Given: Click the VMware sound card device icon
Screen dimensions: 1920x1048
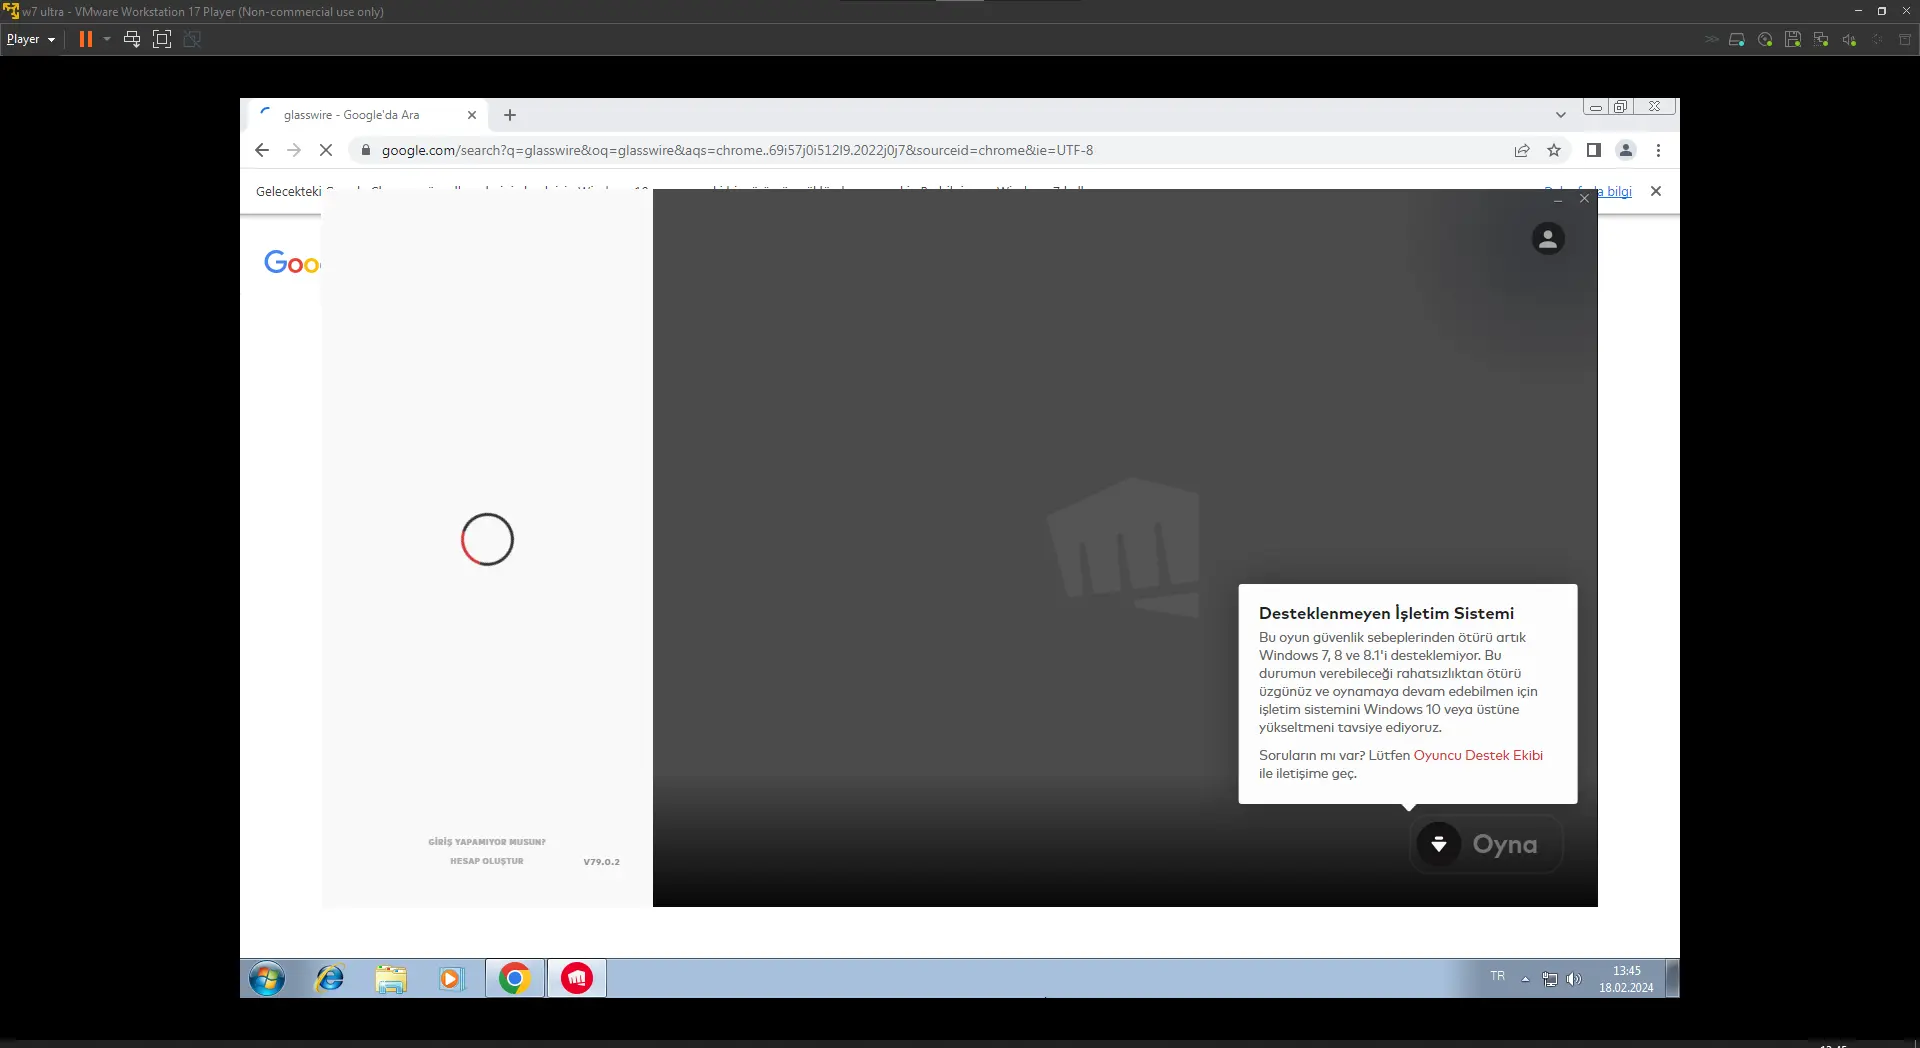Looking at the screenshot, I should point(1849,39).
